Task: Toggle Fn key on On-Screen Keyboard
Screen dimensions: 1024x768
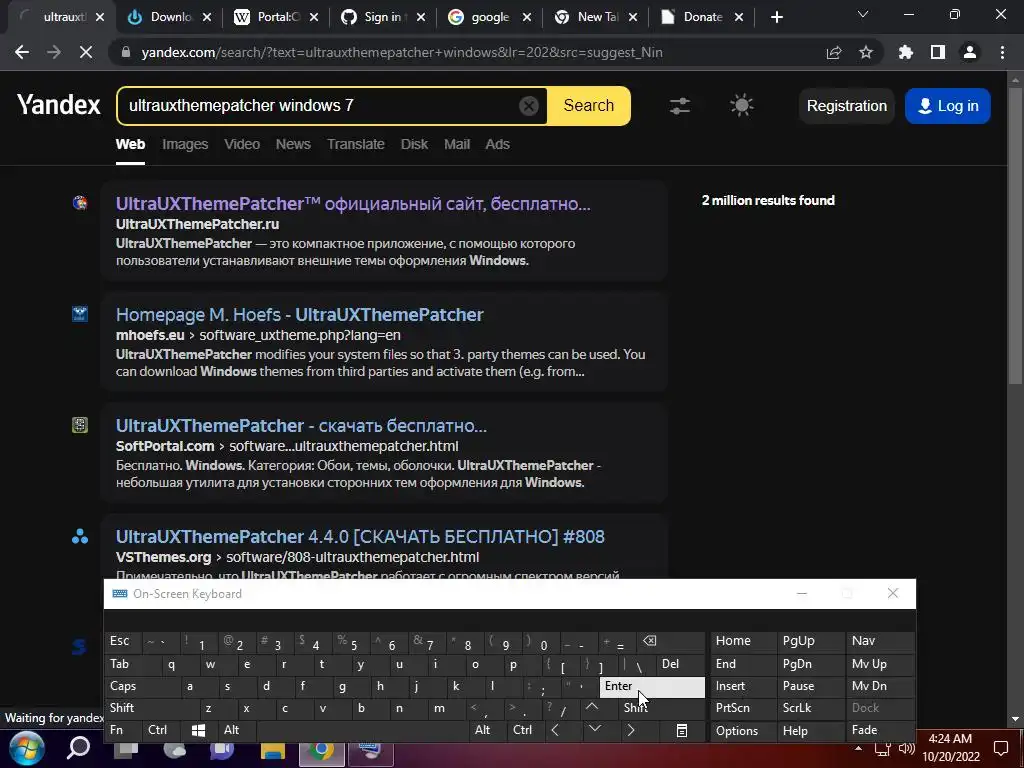Action: pos(121,730)
